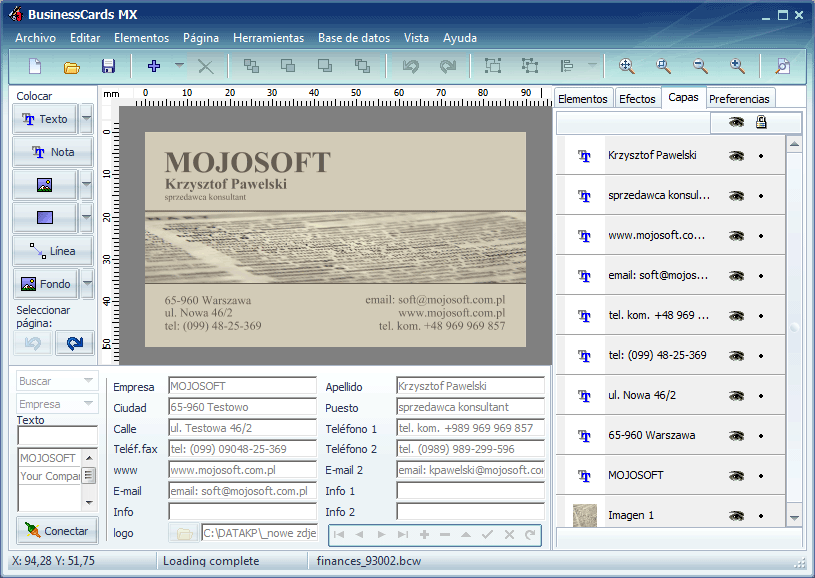Image resolution: width=815 pixels, height=578 pixels.
Task: Click the Empresa field containing MOJOSOFT
Action: (x=242, y=386)
